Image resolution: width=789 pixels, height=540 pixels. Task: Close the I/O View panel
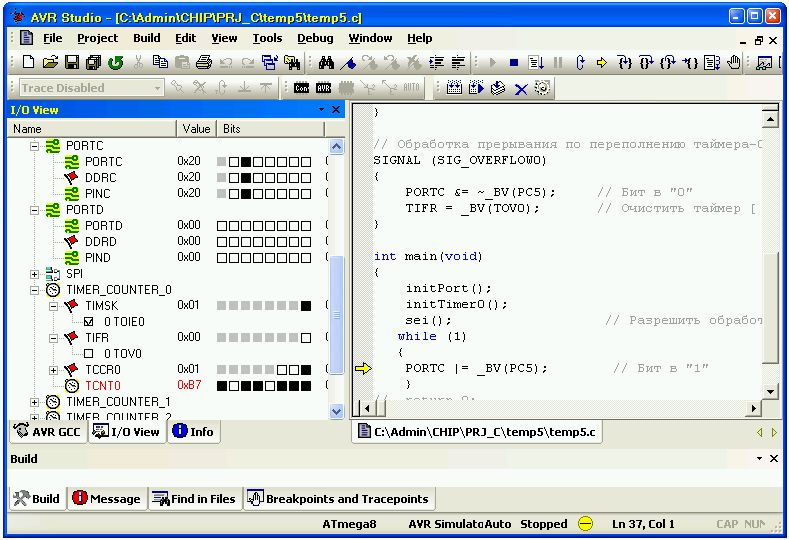(336, 110)
